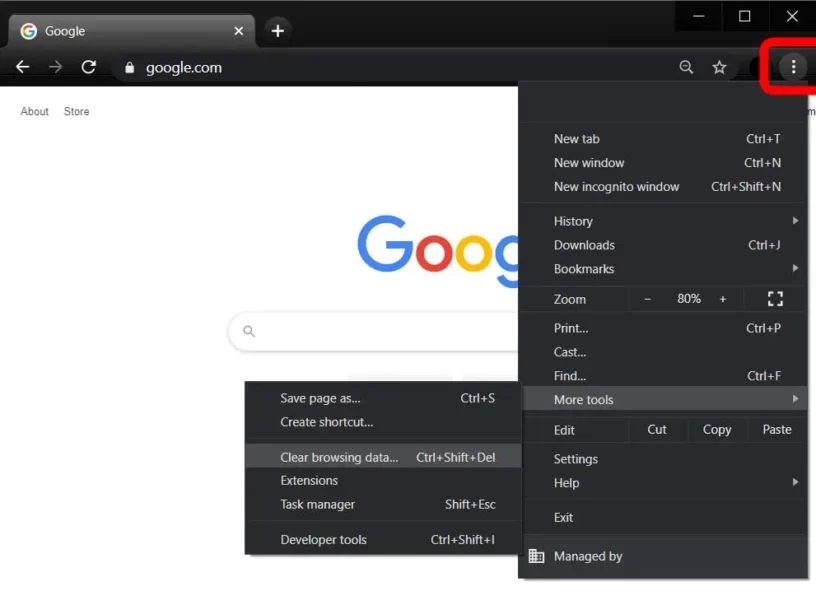This screenshot has height=600, width=816.
Task: Open a new tab with plus button
Action: pos(278,31)
